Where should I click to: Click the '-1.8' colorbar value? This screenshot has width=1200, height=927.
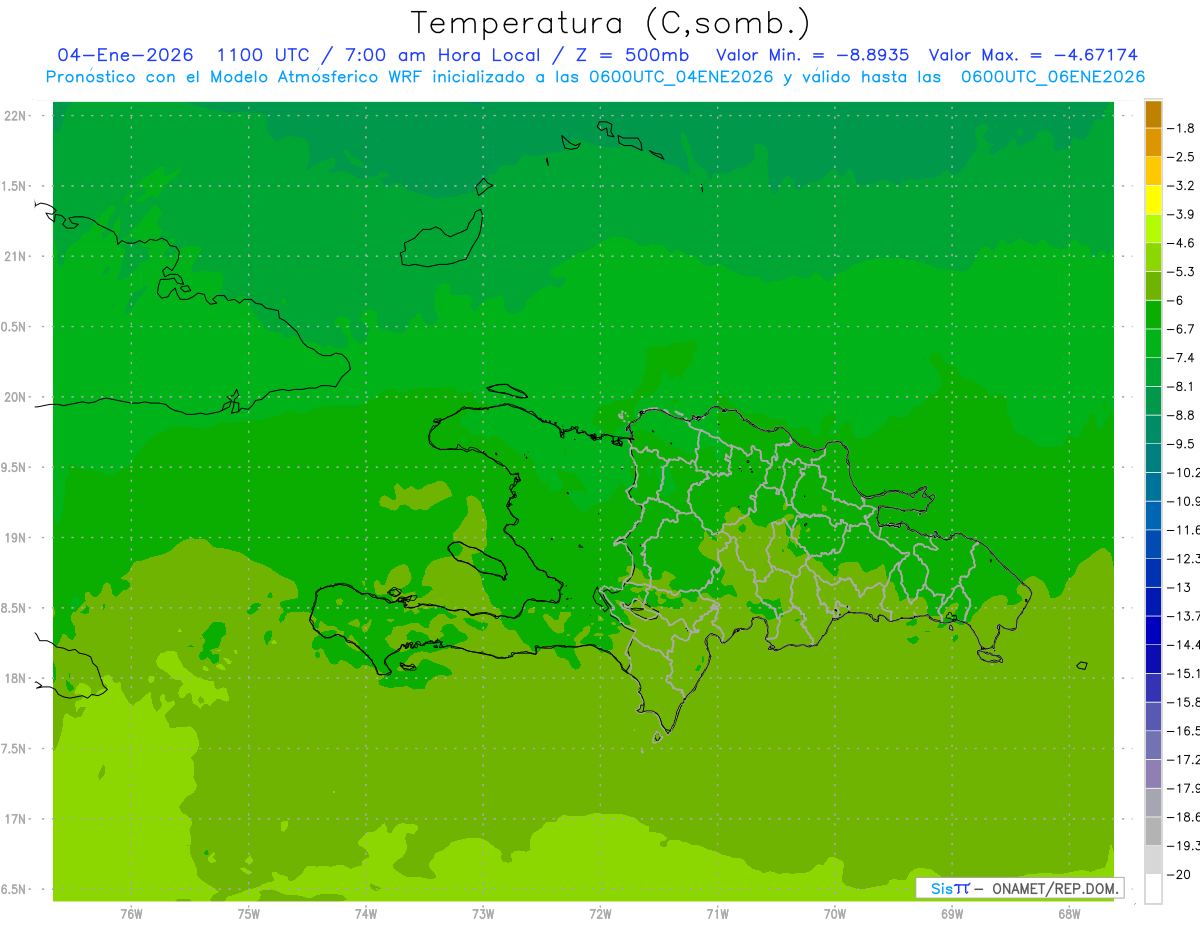point(1181,128)
